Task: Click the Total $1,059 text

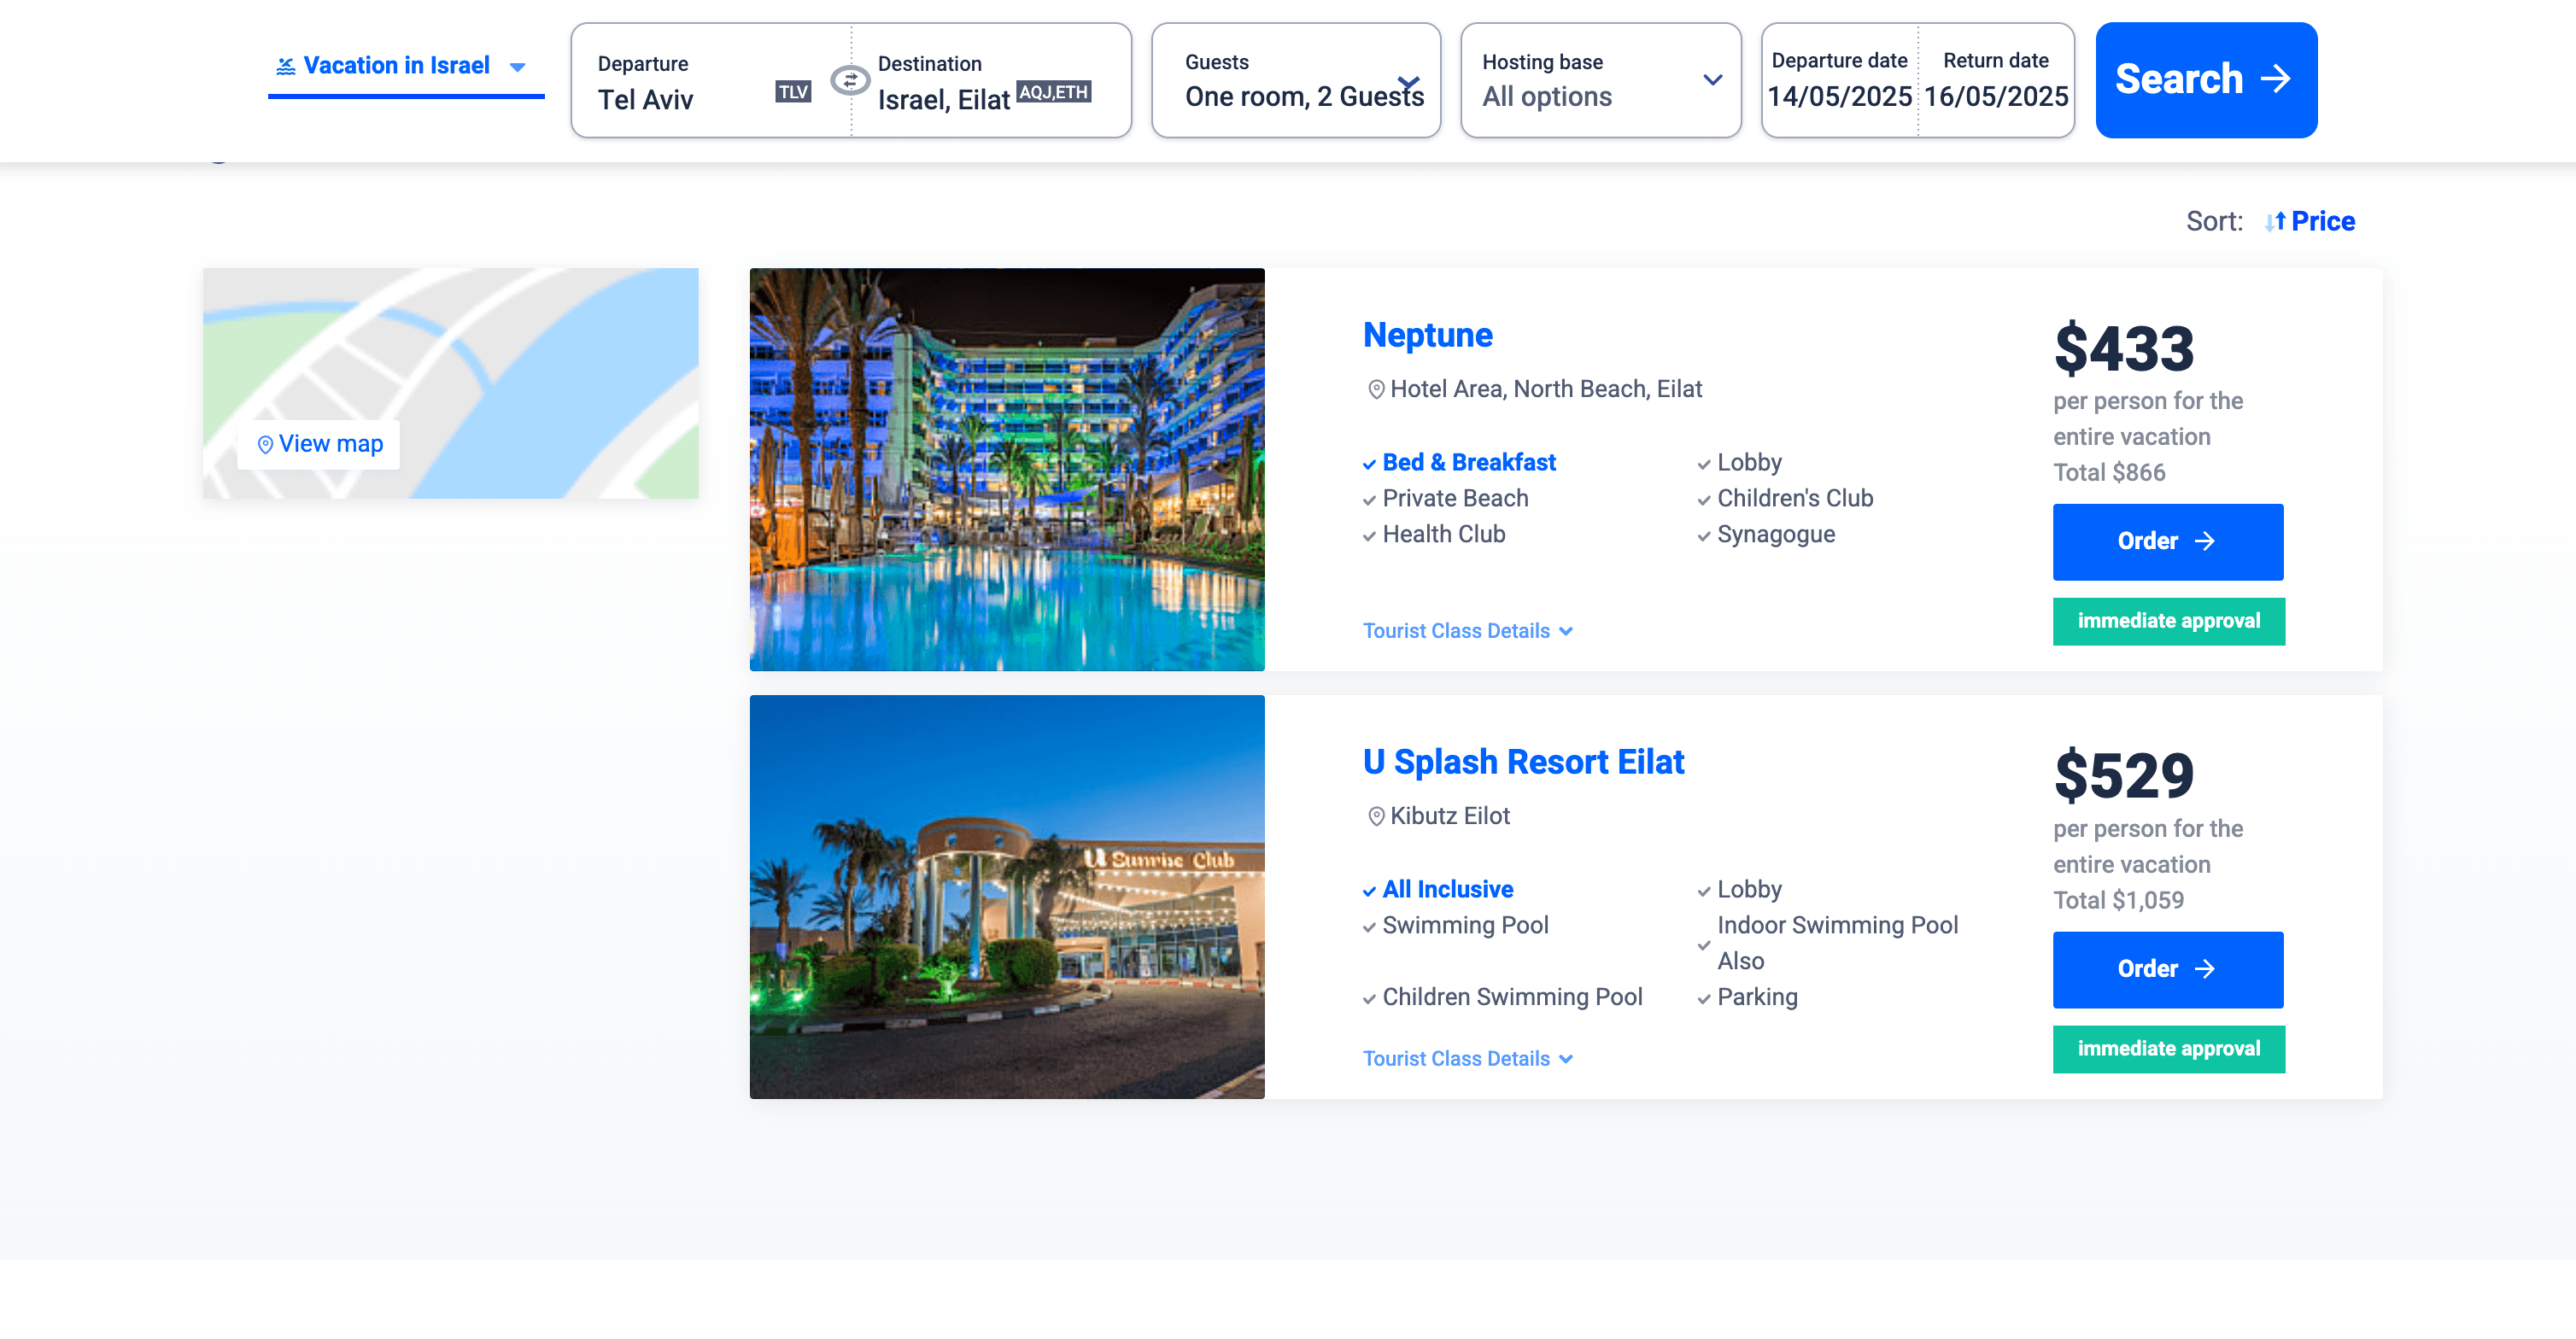Action: [x=2118, y=901]
